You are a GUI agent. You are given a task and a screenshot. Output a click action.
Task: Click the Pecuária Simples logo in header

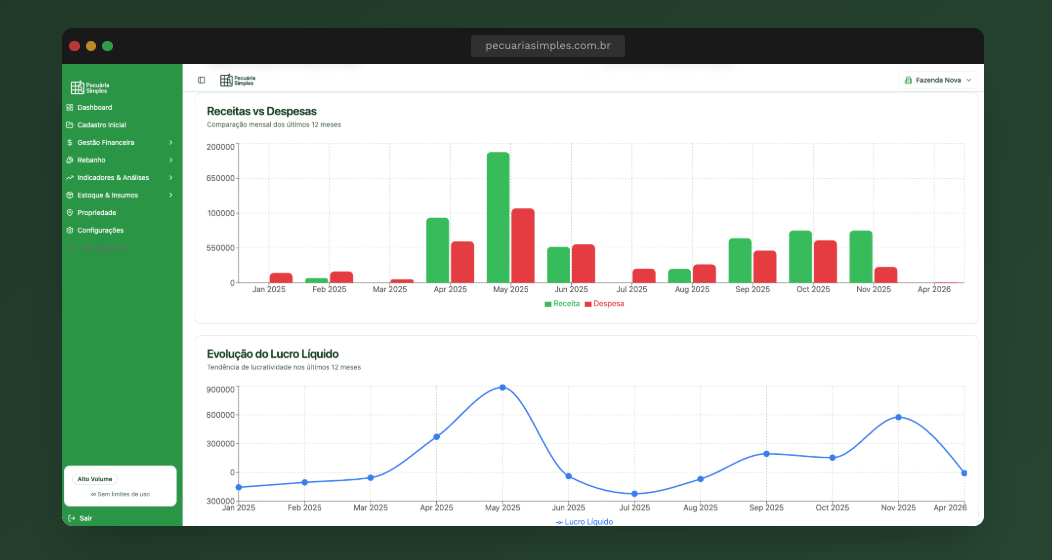click(238, 80)
